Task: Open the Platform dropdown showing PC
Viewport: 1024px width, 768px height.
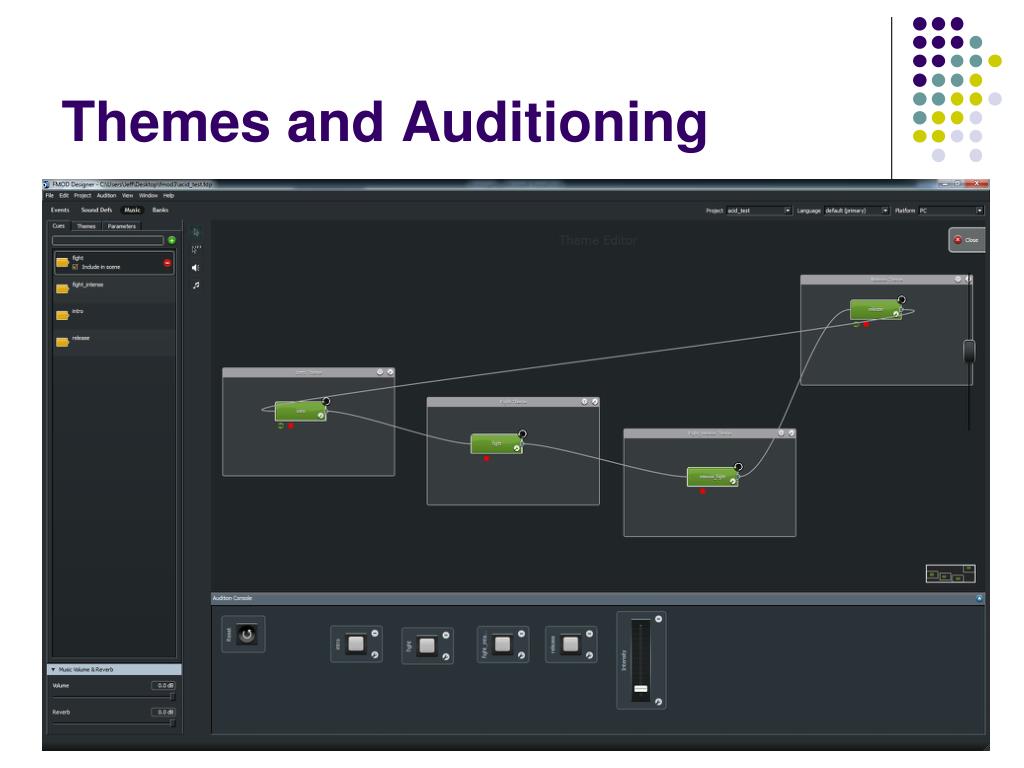Action: 951,210
